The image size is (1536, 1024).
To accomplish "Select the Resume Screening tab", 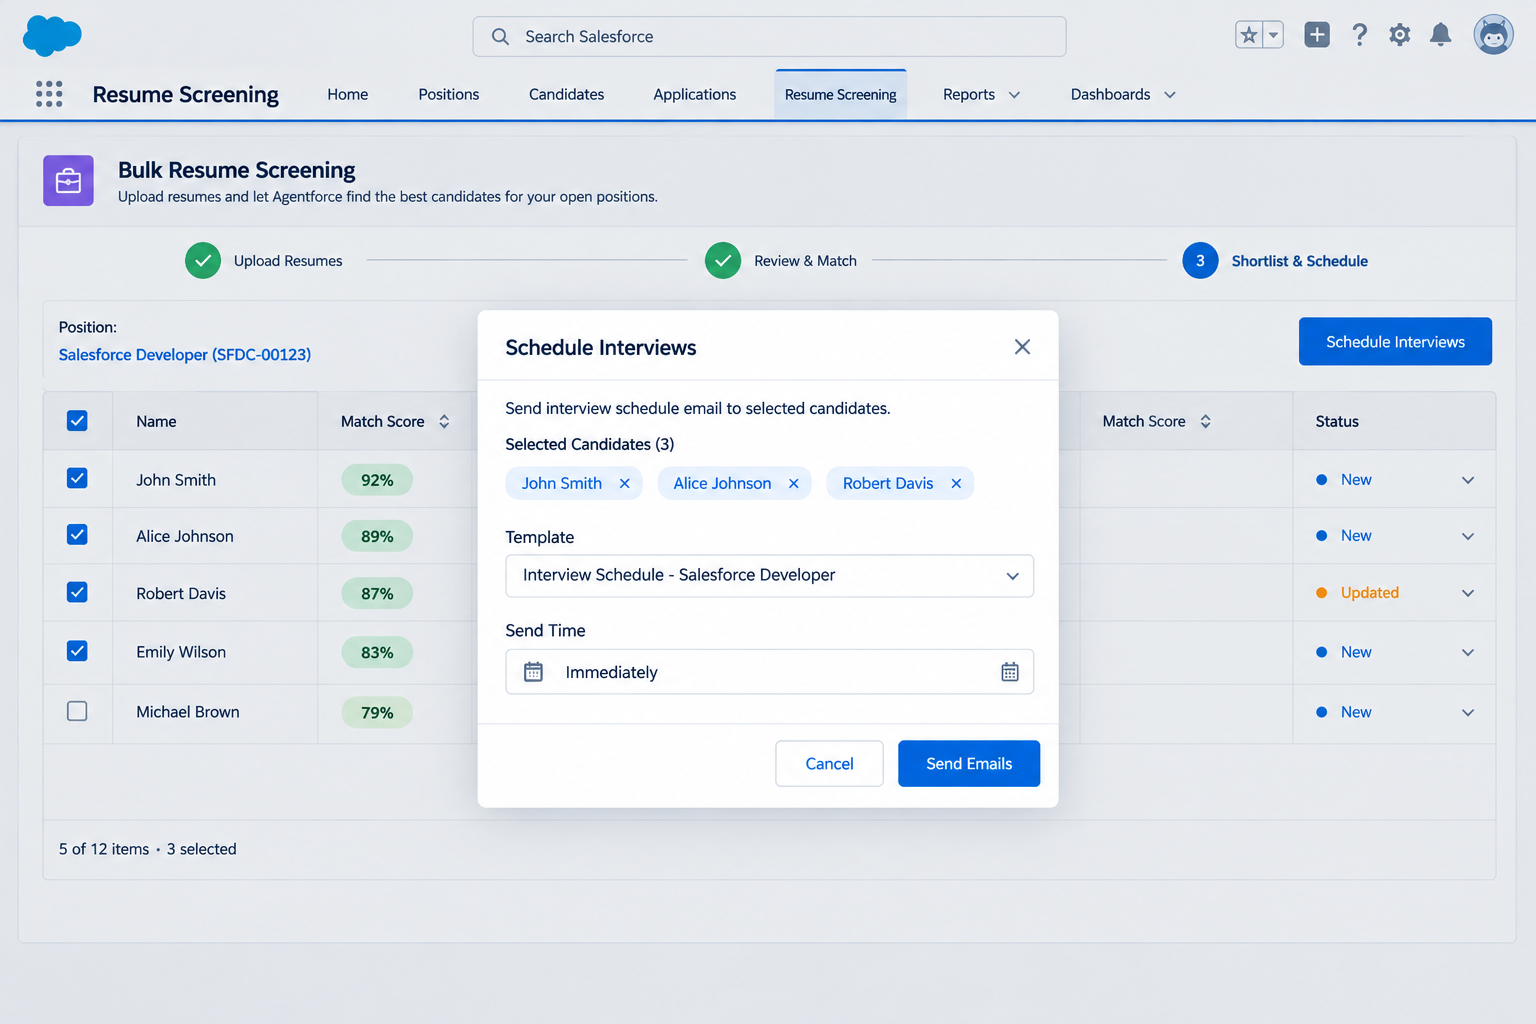I will 840,94.
